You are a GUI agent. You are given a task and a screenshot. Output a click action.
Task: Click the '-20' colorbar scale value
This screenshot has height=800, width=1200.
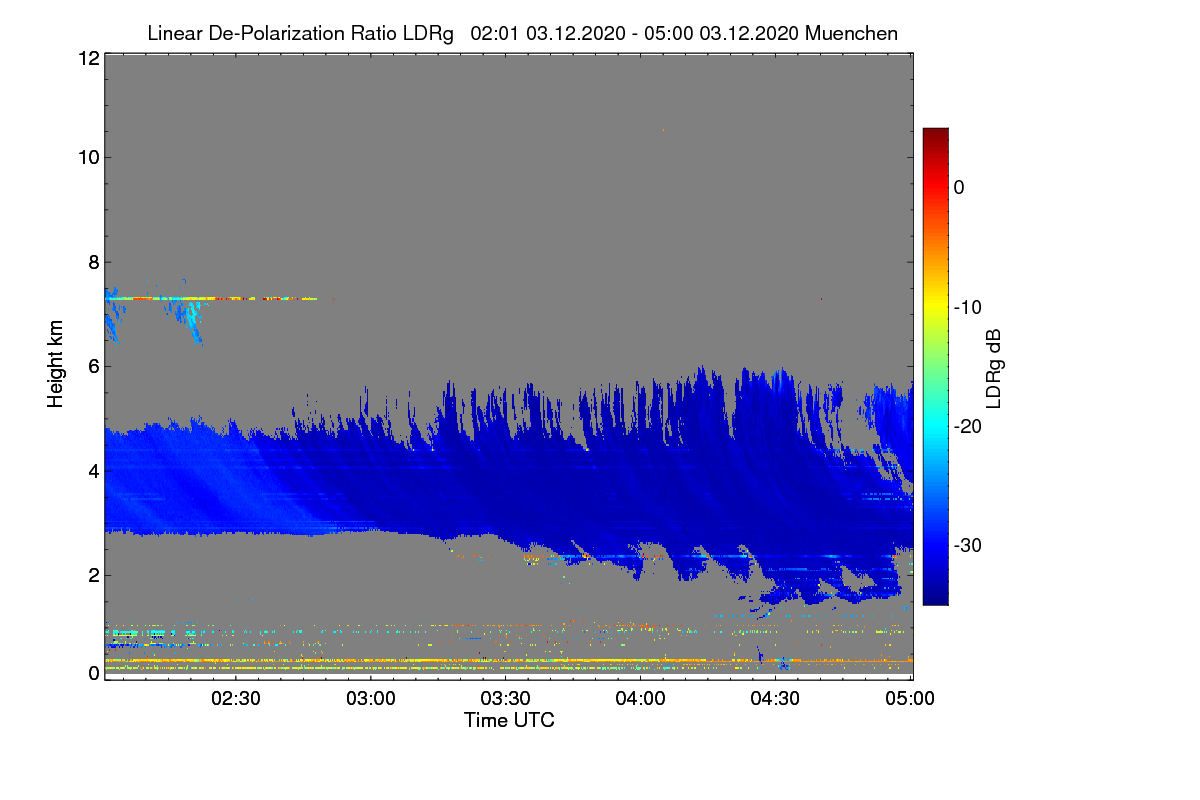(x=966, y=427)
